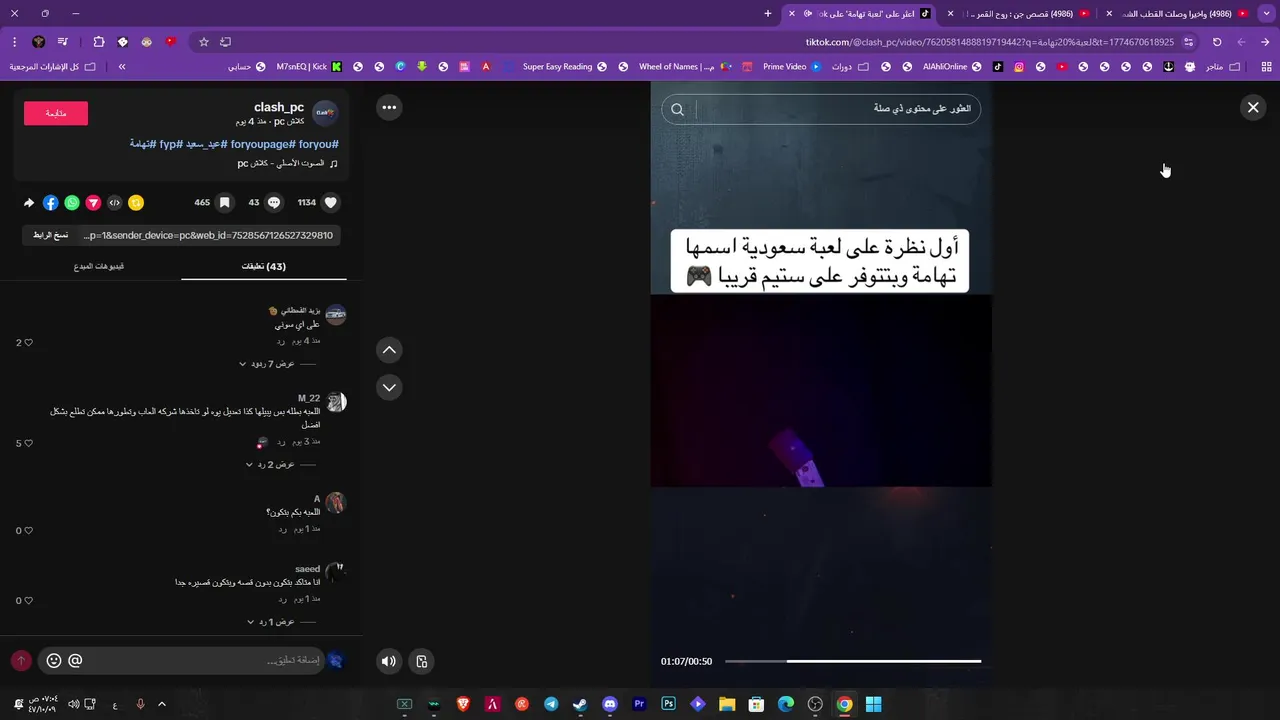
Task: Bookmark this page with the star icon
Action: pos(204,42)
